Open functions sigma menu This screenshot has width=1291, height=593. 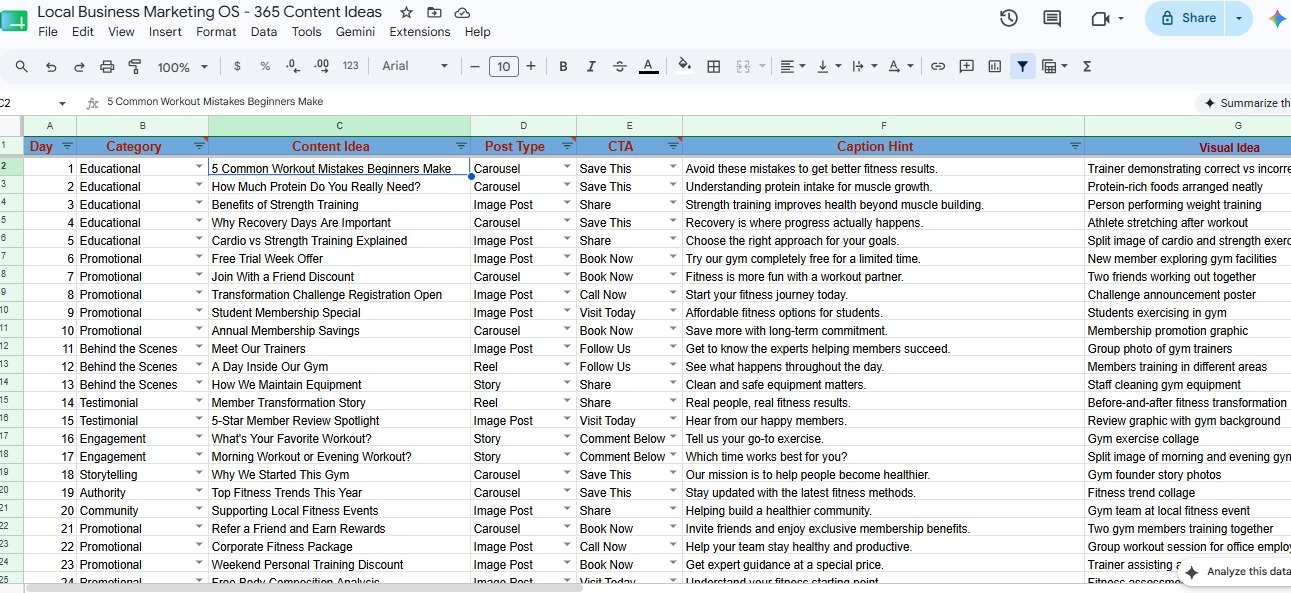[1087, 67]
